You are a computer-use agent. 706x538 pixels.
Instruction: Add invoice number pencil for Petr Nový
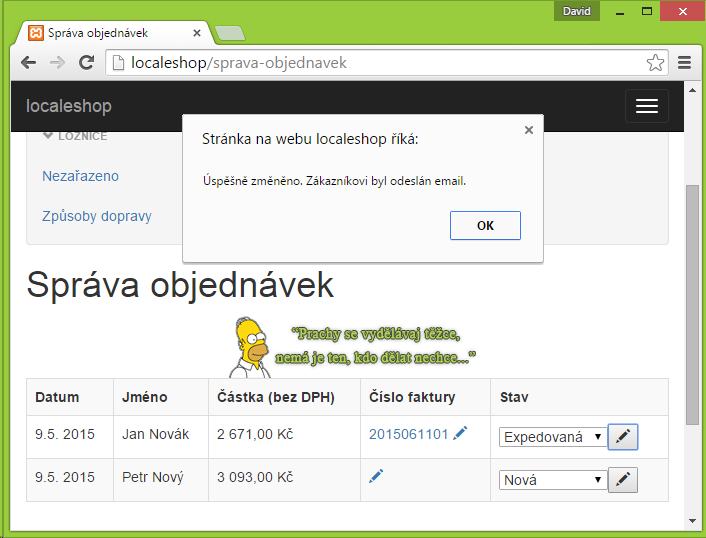point(376,476)
